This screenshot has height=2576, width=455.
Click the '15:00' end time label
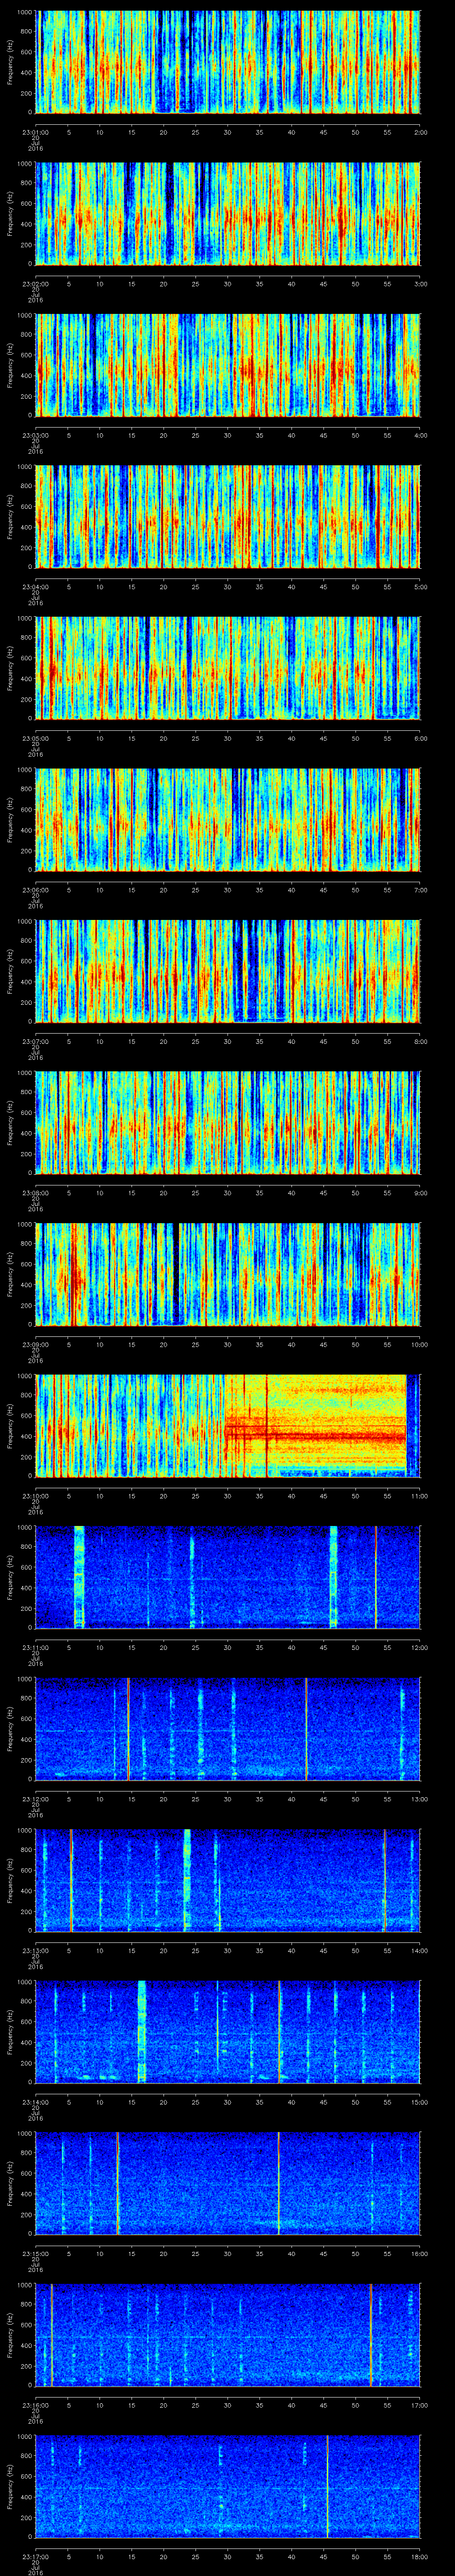pyautogui.click(x=419, y=2101)
